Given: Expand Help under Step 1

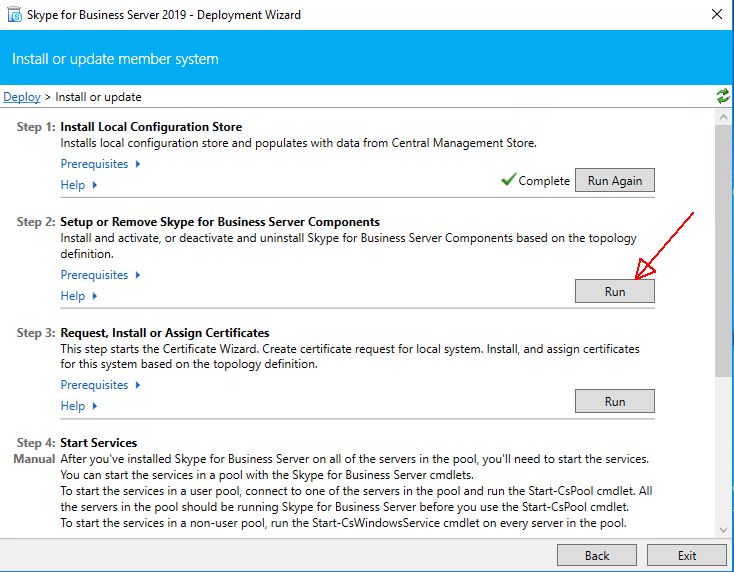Looking at the screenshot, I should (79, 185).
